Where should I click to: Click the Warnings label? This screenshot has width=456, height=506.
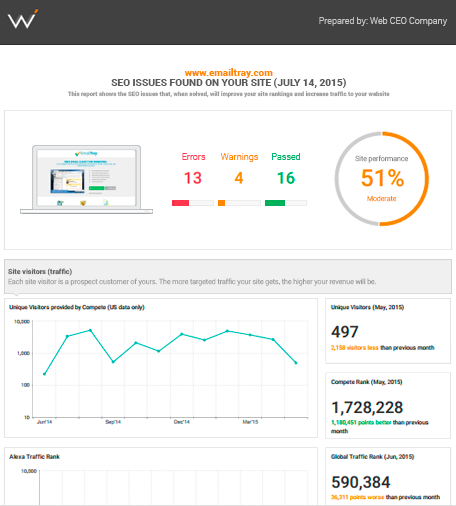click(239, 157)
